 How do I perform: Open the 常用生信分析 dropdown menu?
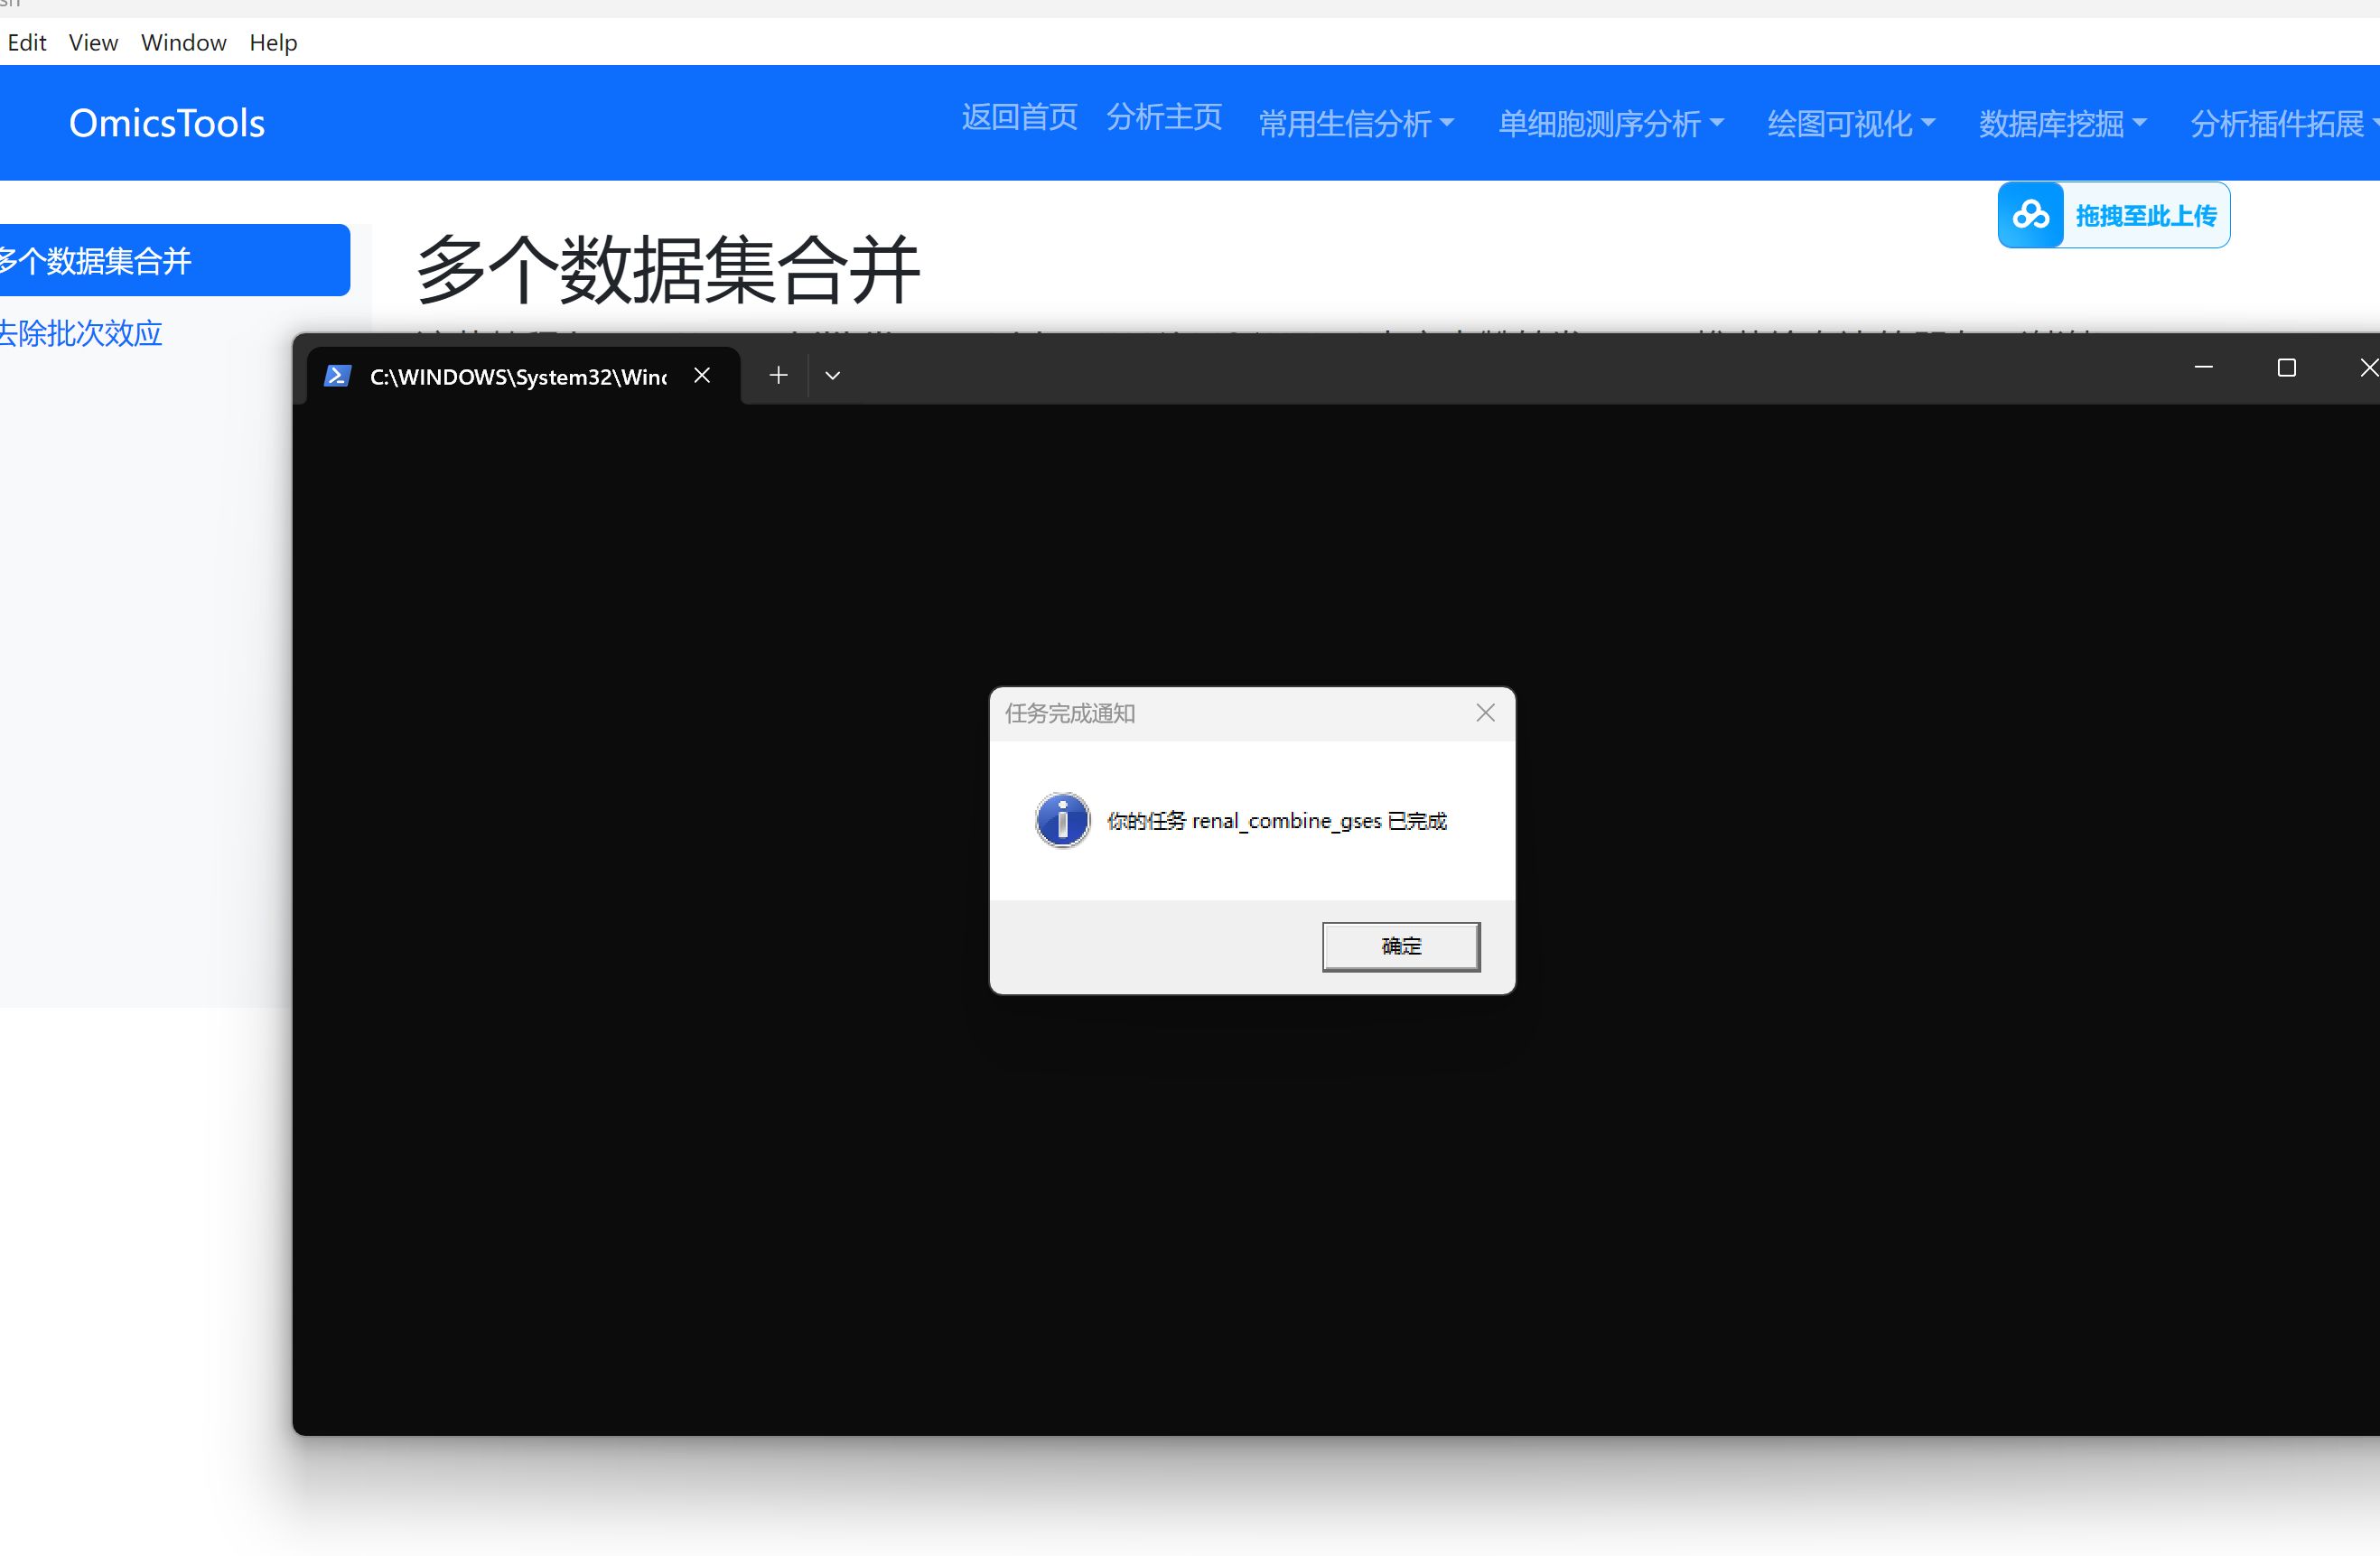pos(1355,124)
